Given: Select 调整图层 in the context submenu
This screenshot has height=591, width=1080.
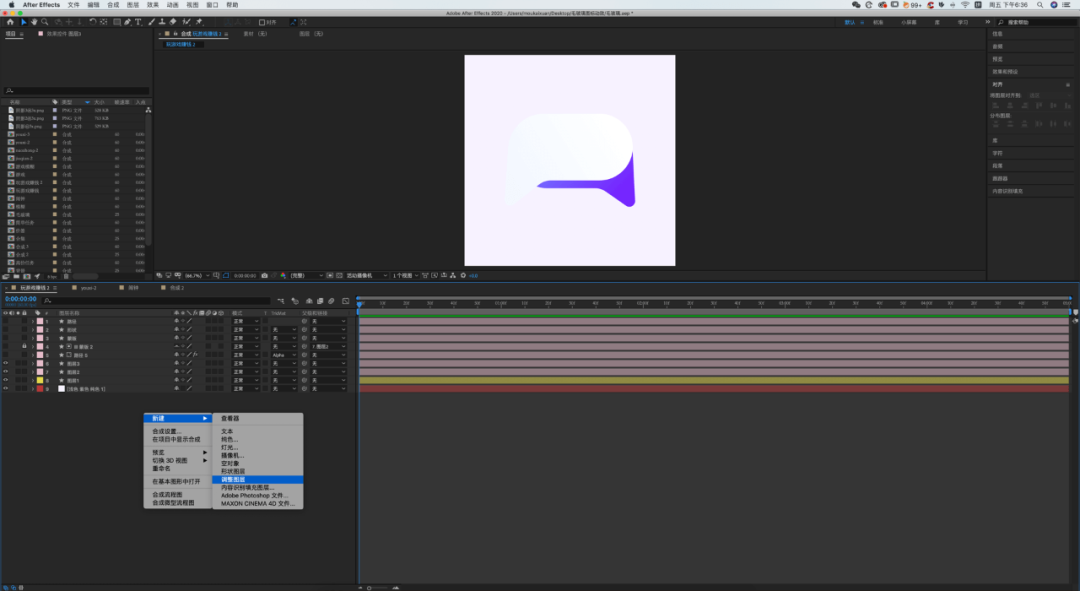Looking at the screenshot, I should pyautogui.click(x=258, y=479).
